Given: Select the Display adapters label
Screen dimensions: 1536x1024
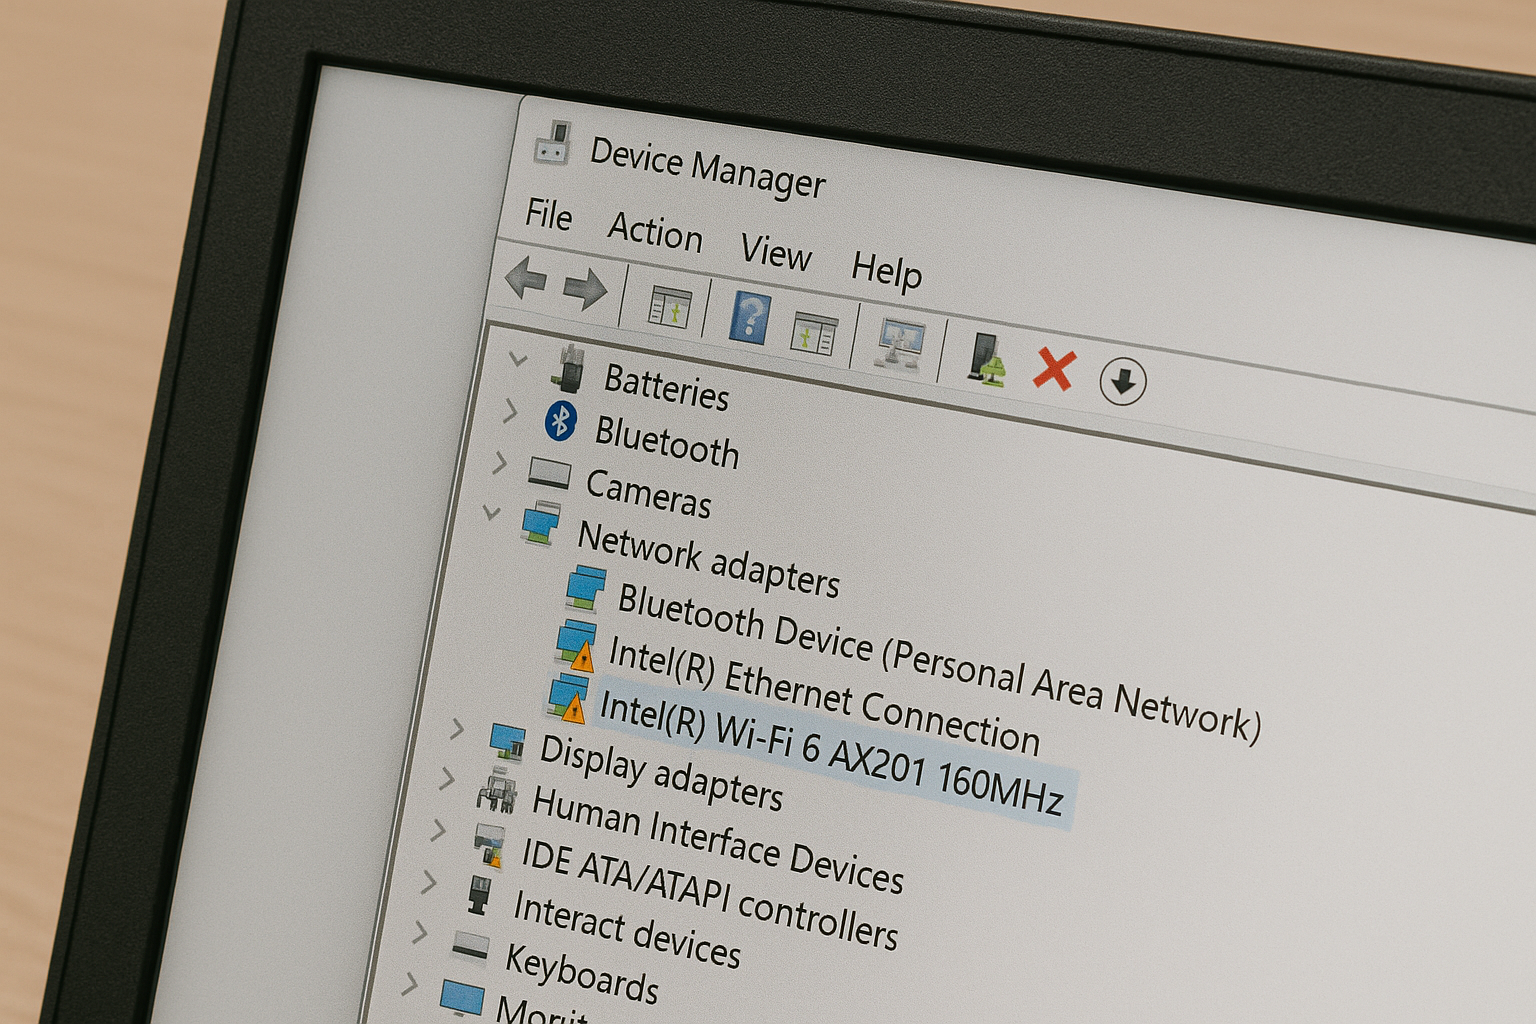Looking at the screenshot, I should click(x=660, y=772).
